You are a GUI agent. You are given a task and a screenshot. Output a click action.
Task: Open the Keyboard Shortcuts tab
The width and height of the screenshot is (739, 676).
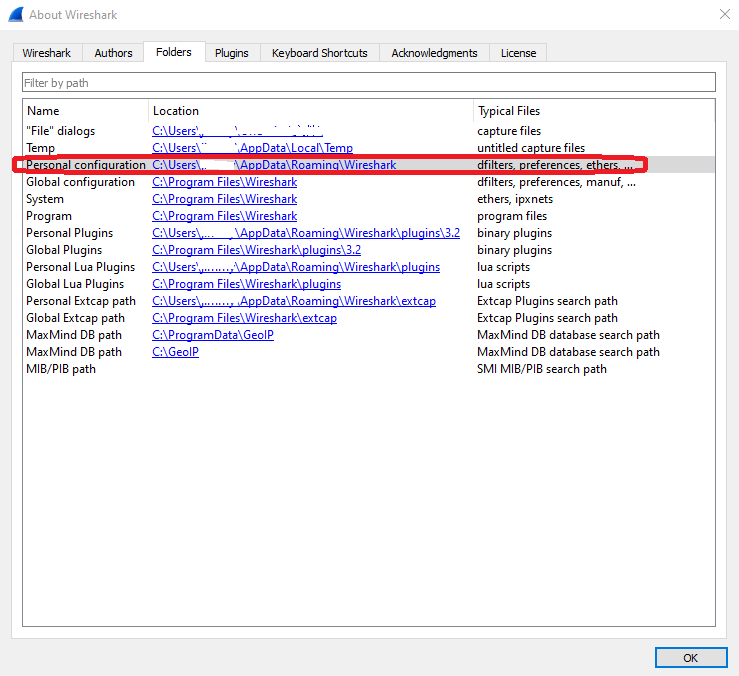pyautogui.click(x=319, y=53)
